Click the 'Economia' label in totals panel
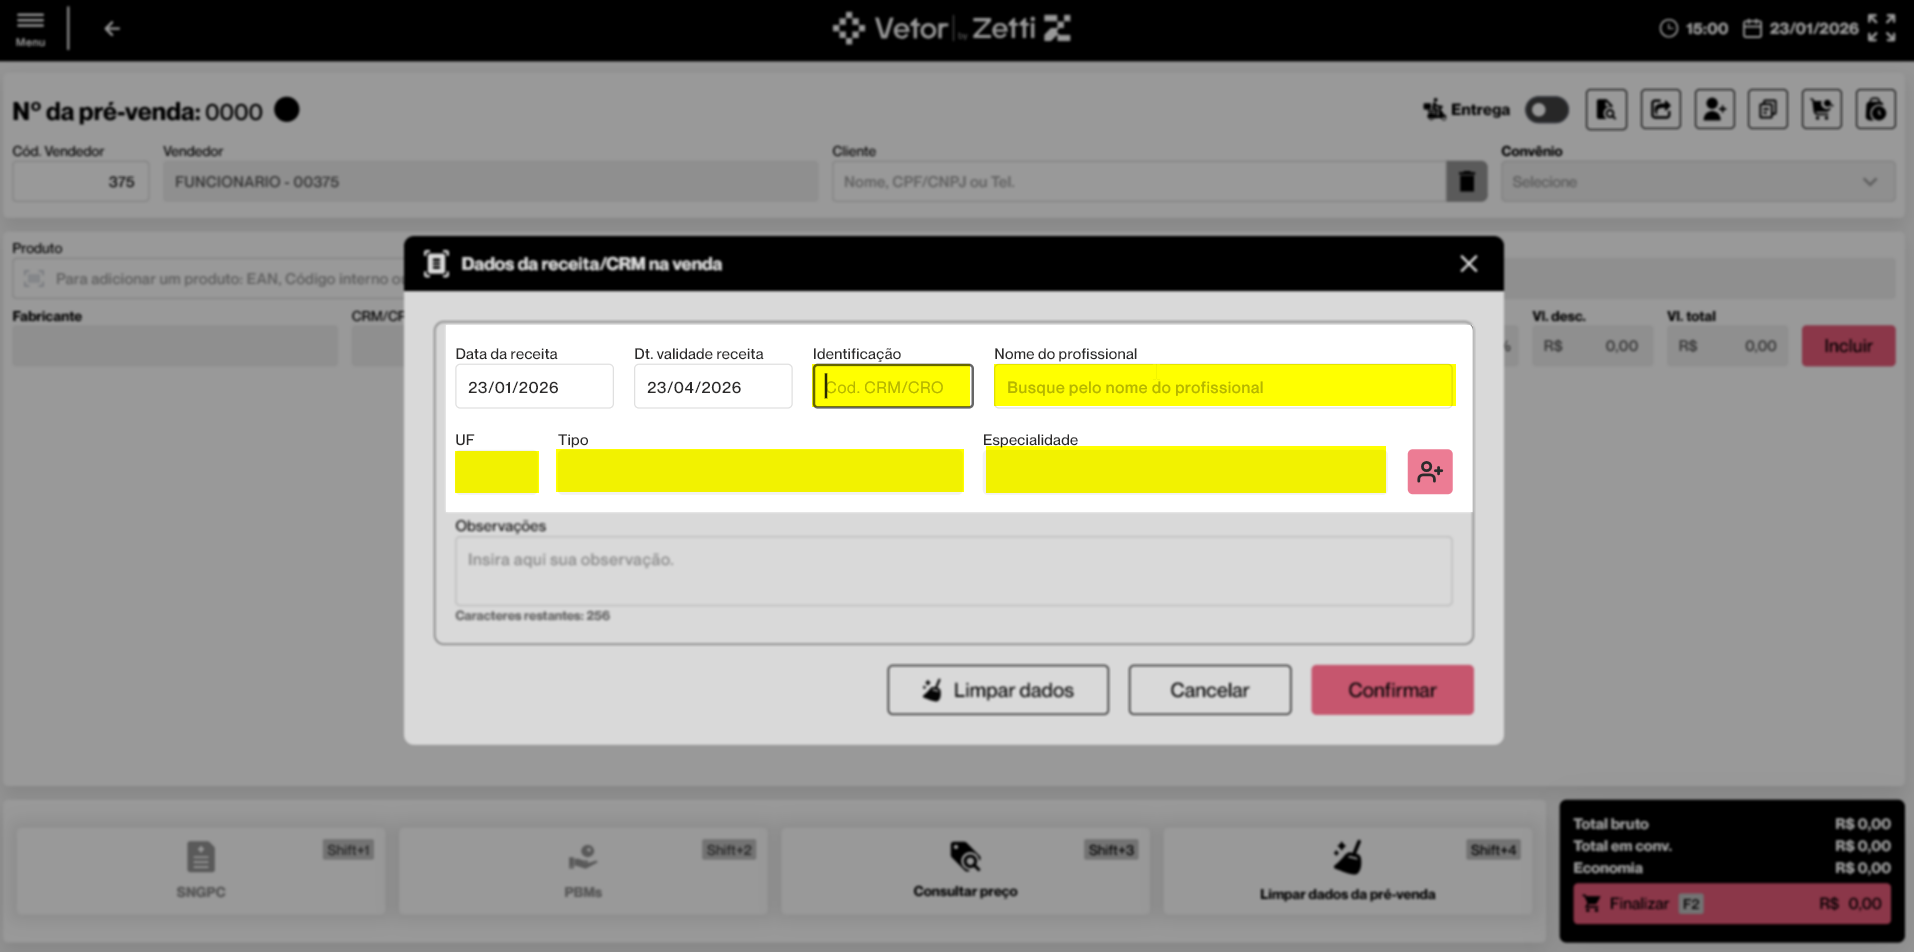This screenshot has height=952, width=1914. click(x=1608, y=868)
